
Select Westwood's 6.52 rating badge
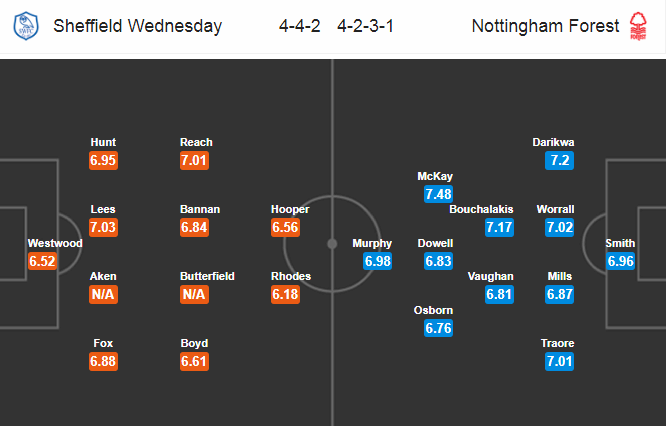pos(42,261)
